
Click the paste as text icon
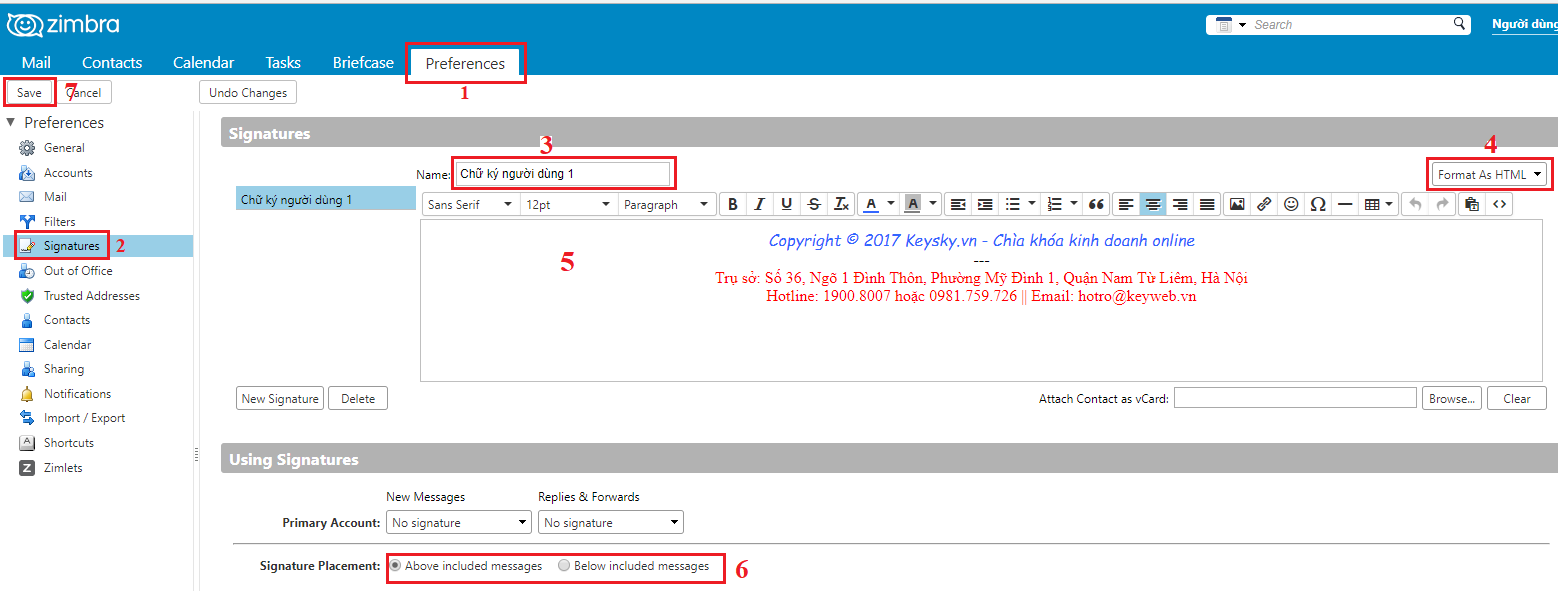click(1471, 204)
